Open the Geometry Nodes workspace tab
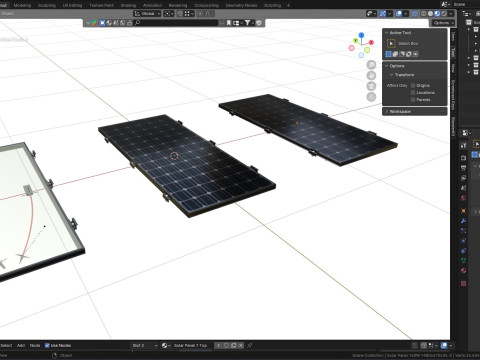 pos(241,5)
